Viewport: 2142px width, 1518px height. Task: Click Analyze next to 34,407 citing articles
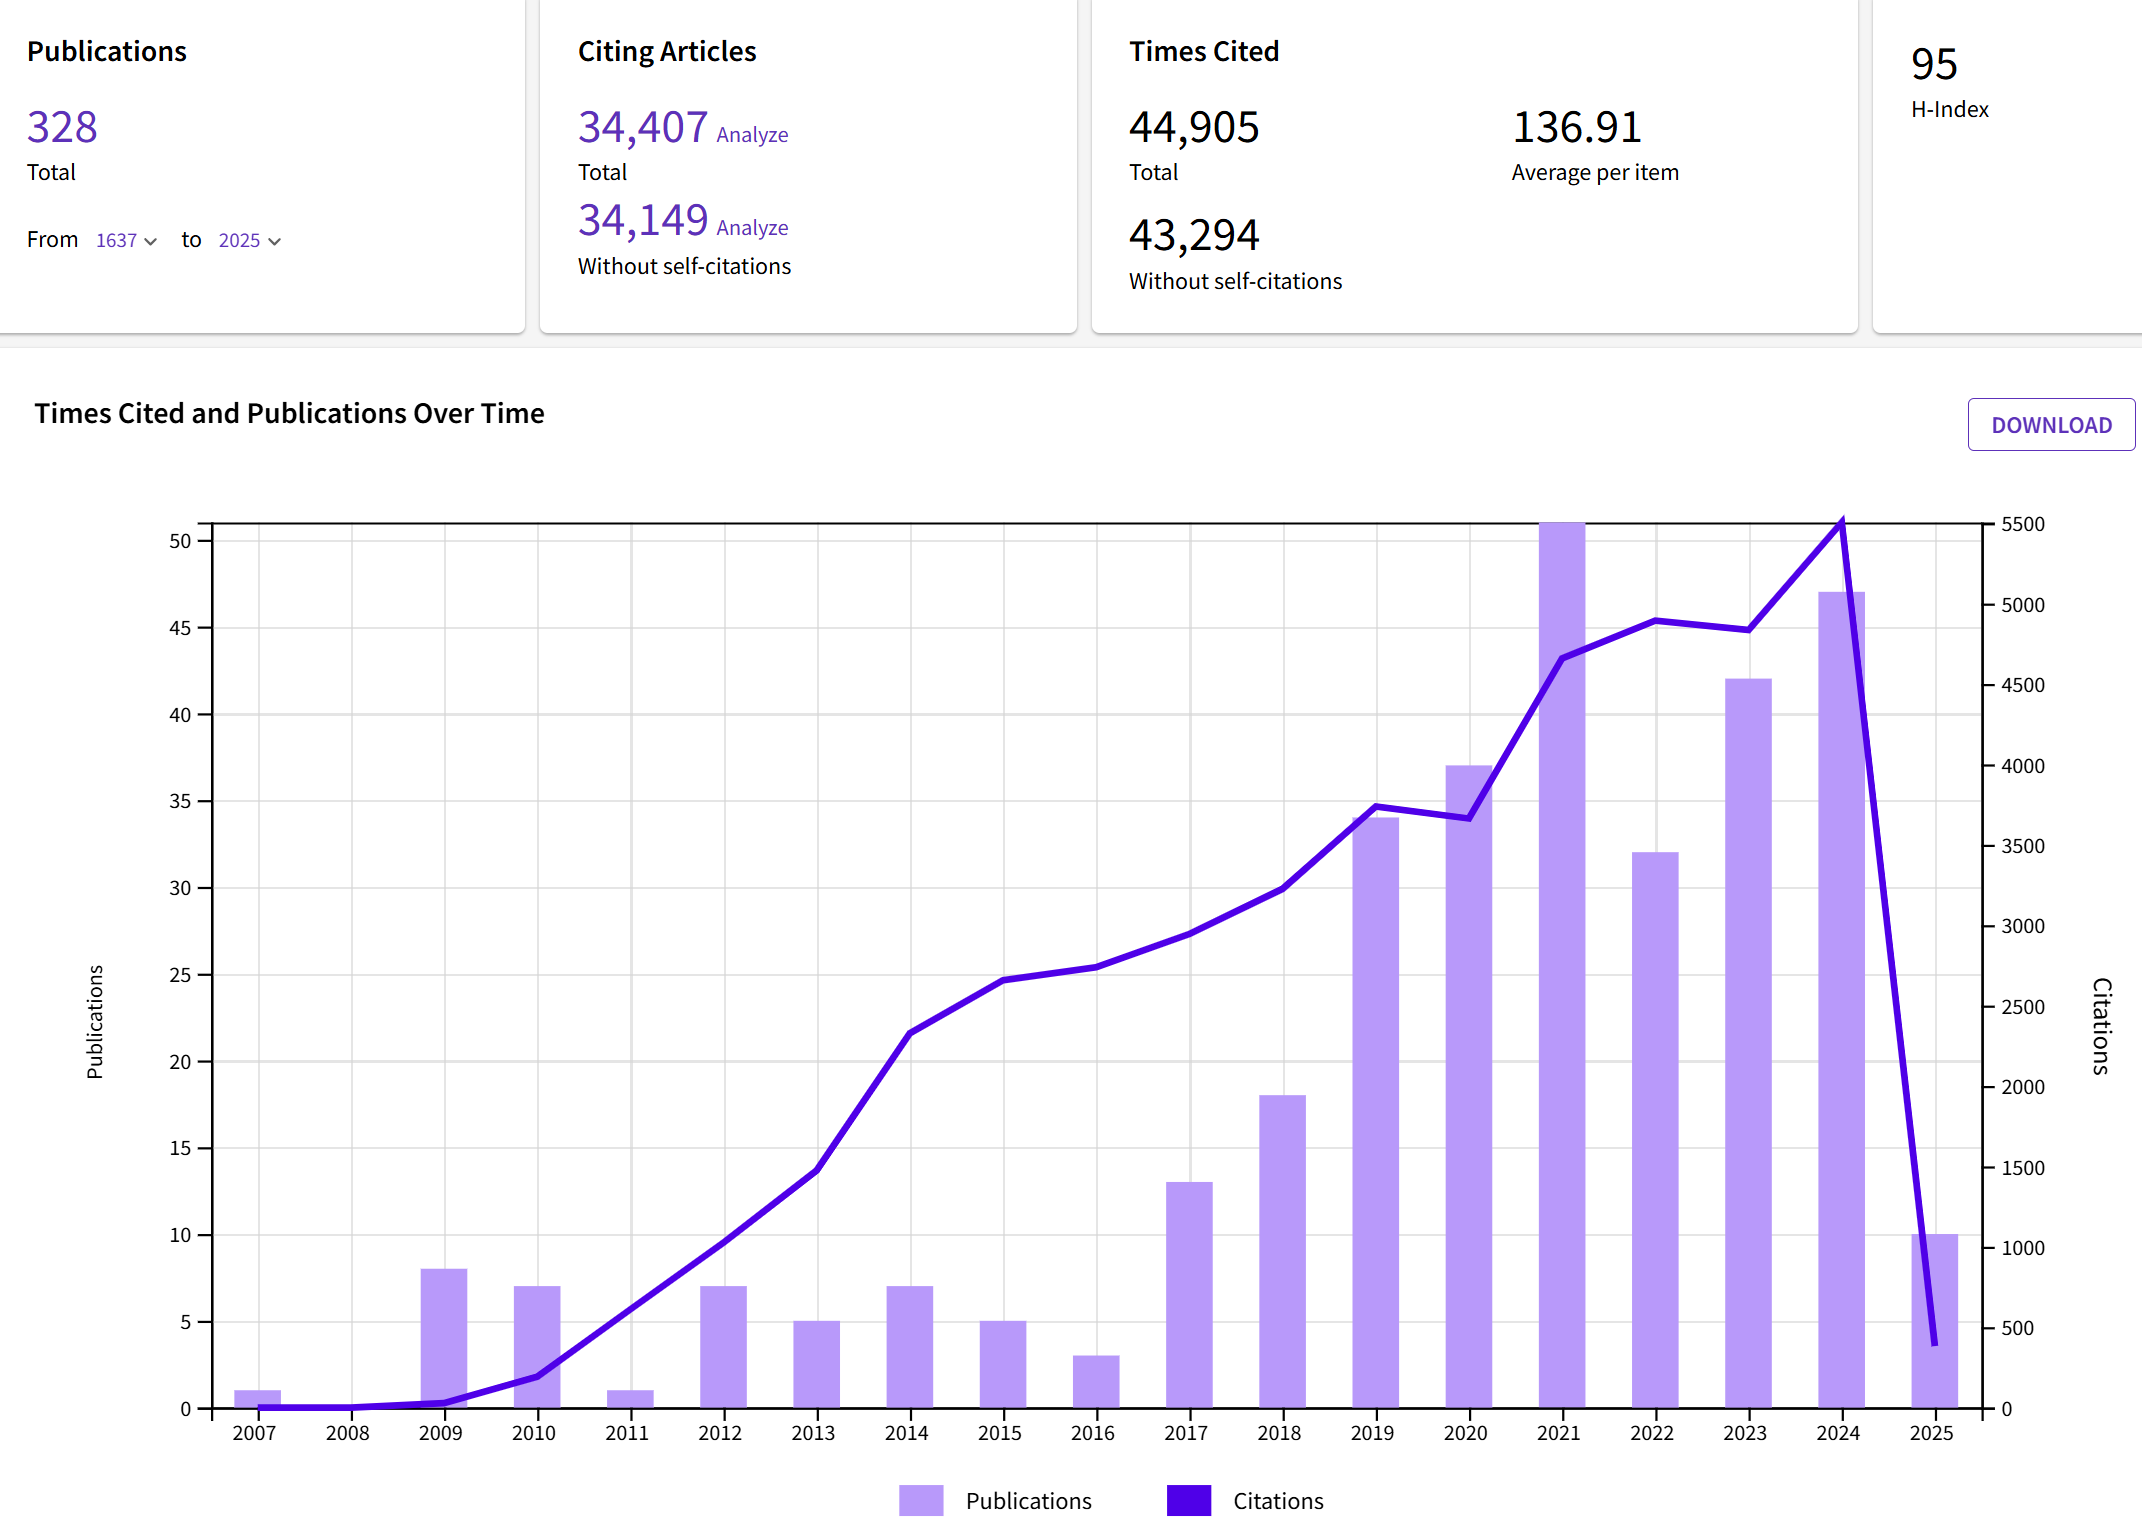pos(752,135)
